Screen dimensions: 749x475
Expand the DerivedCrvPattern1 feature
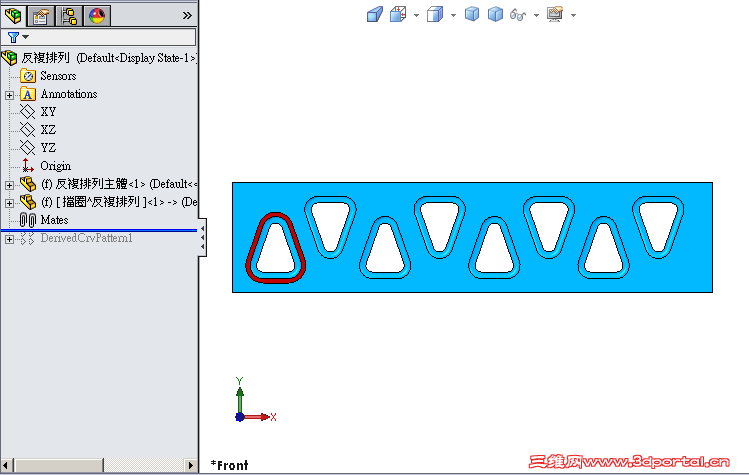coord(9,239)
